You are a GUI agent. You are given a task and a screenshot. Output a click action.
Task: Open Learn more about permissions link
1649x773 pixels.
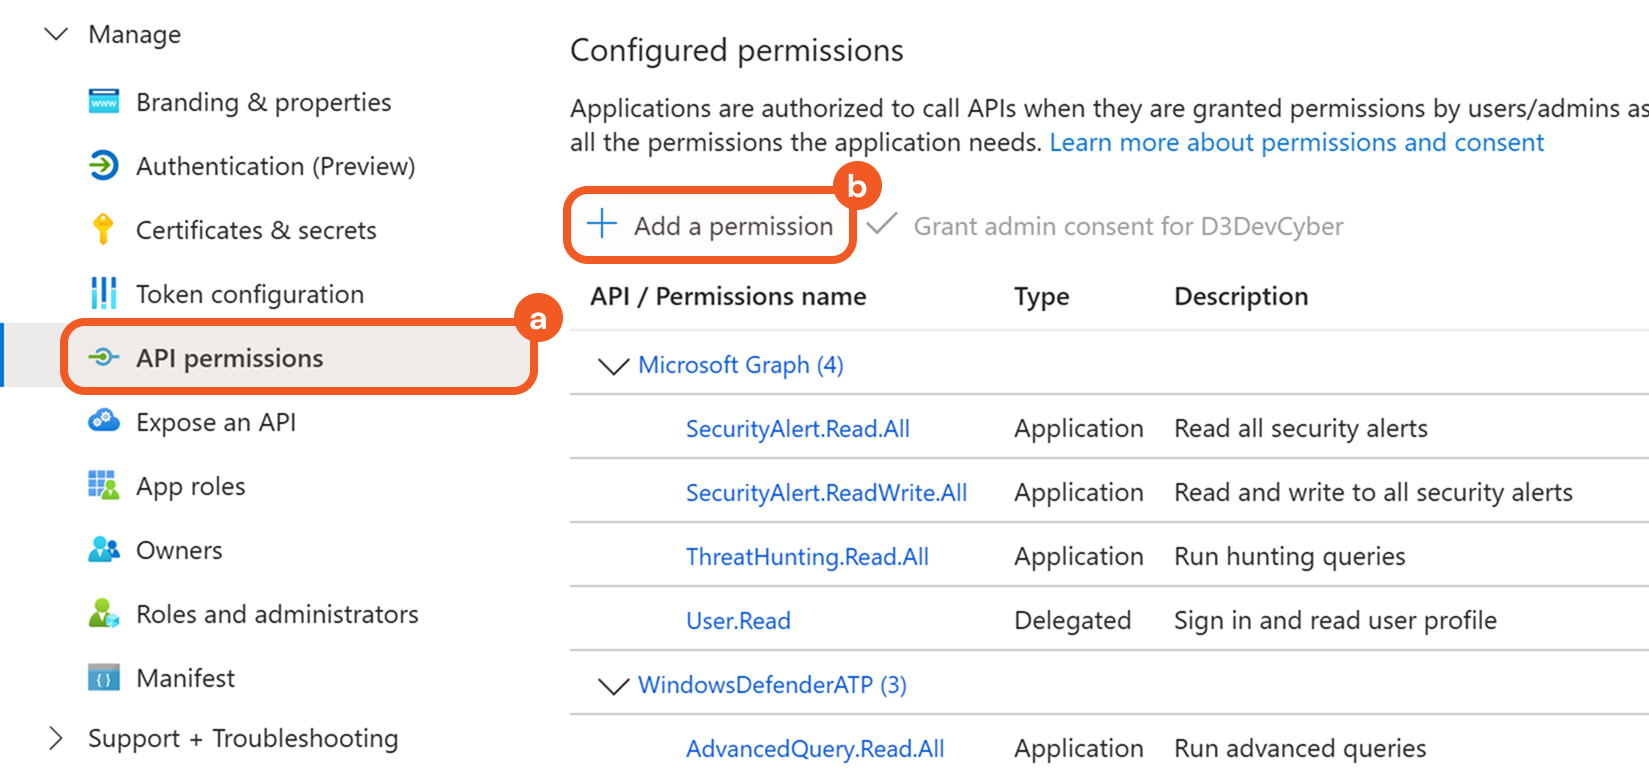point(1296,142)
